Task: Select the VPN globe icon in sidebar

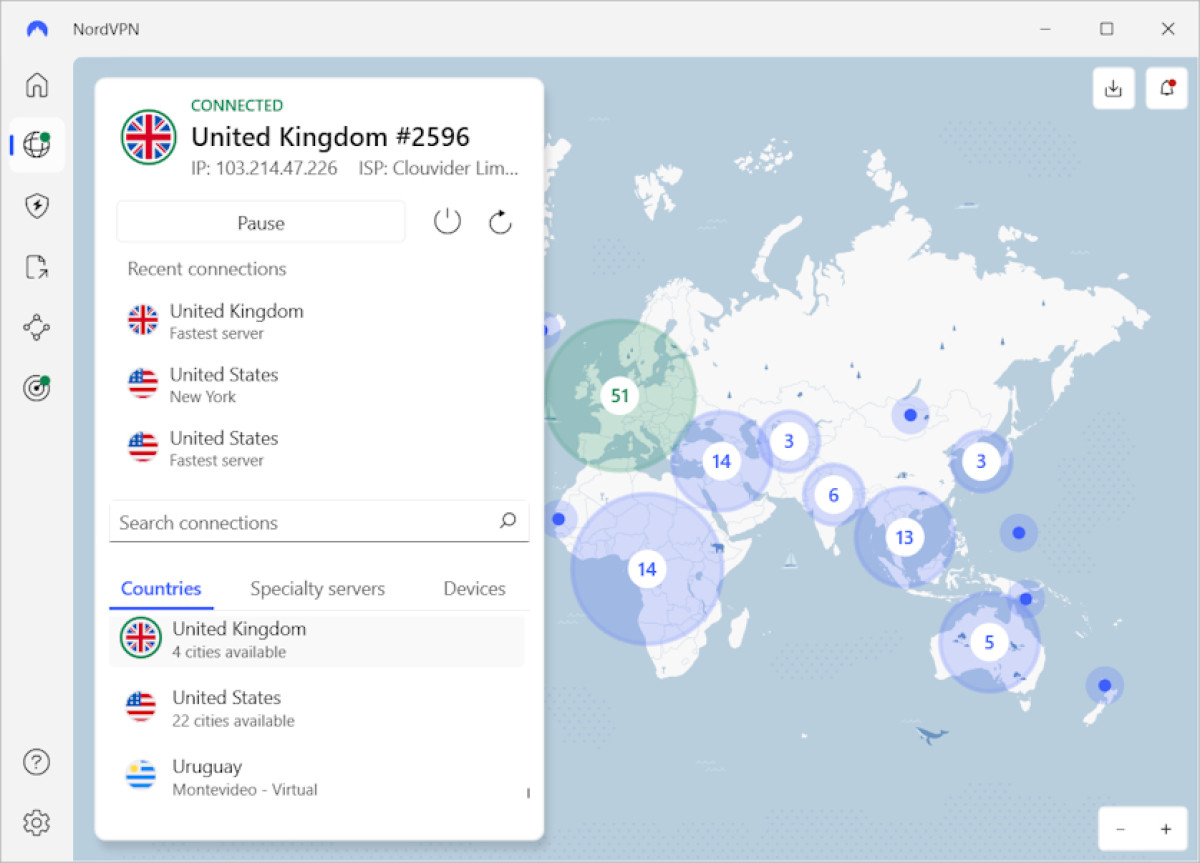Action: tap(37, 145)
